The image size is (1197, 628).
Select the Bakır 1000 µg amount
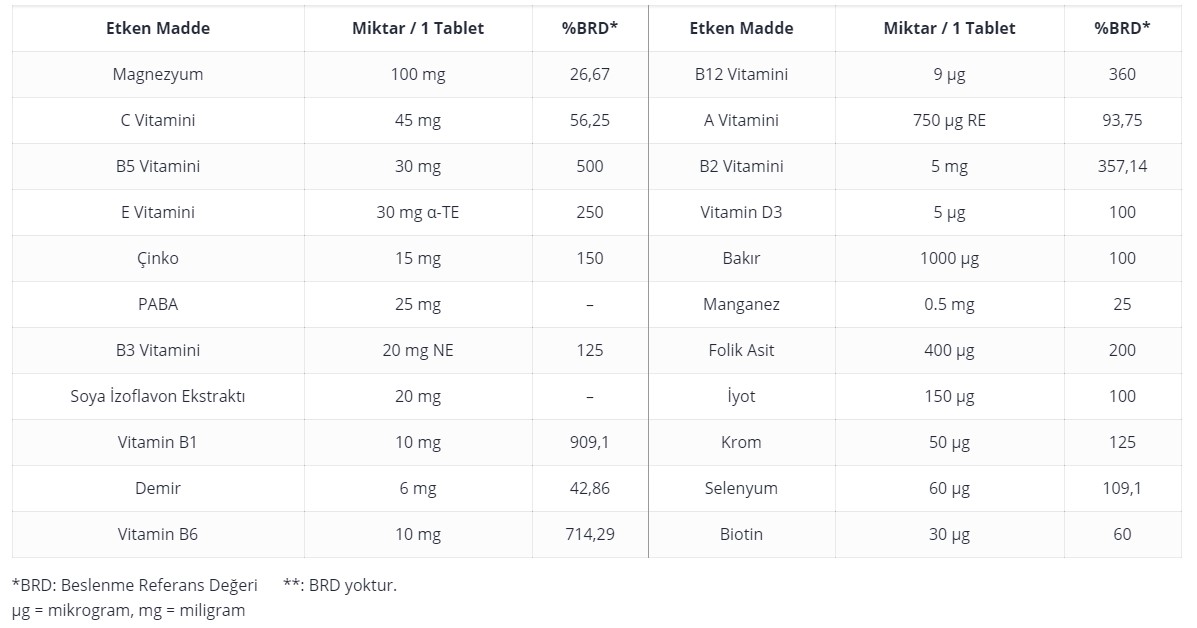click(949, 258)
